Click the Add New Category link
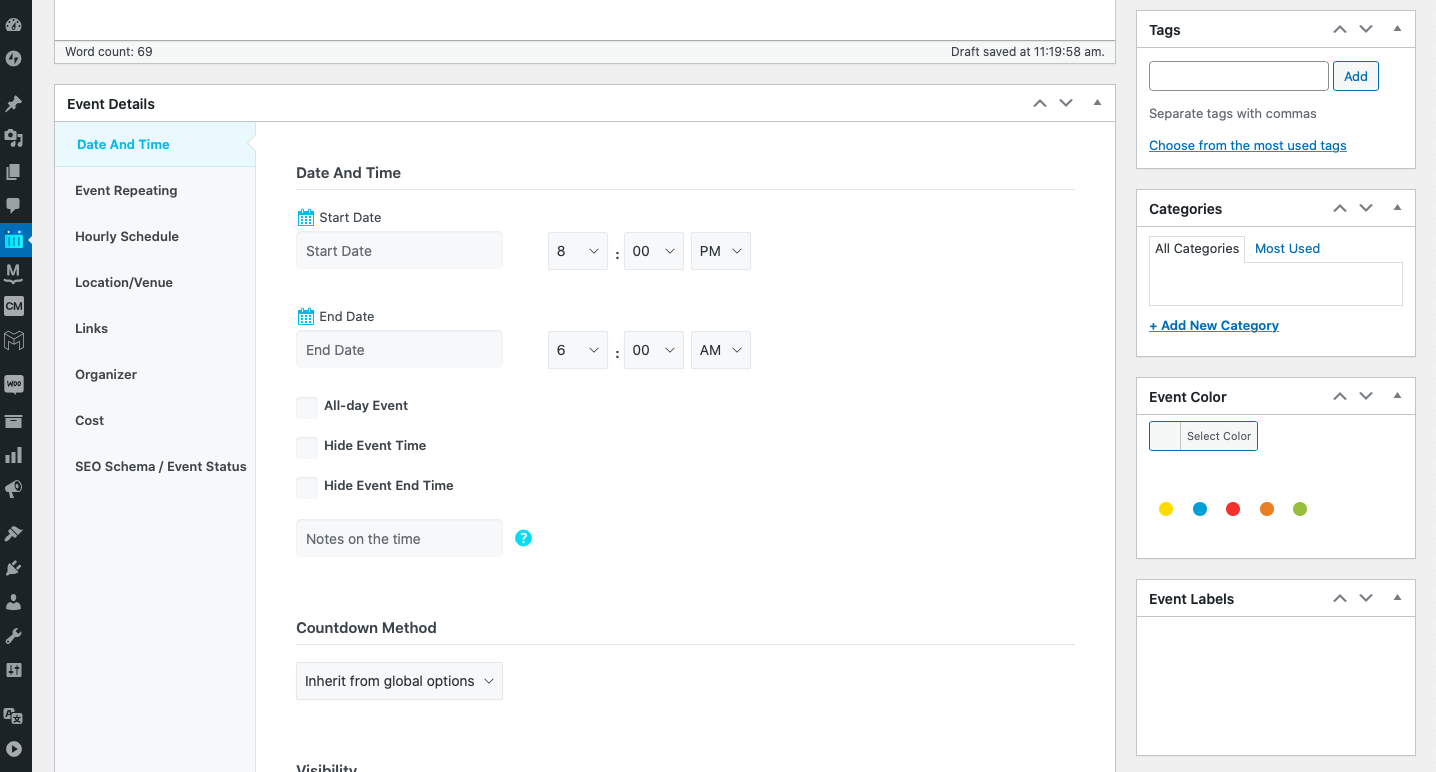 (1214, 325)
